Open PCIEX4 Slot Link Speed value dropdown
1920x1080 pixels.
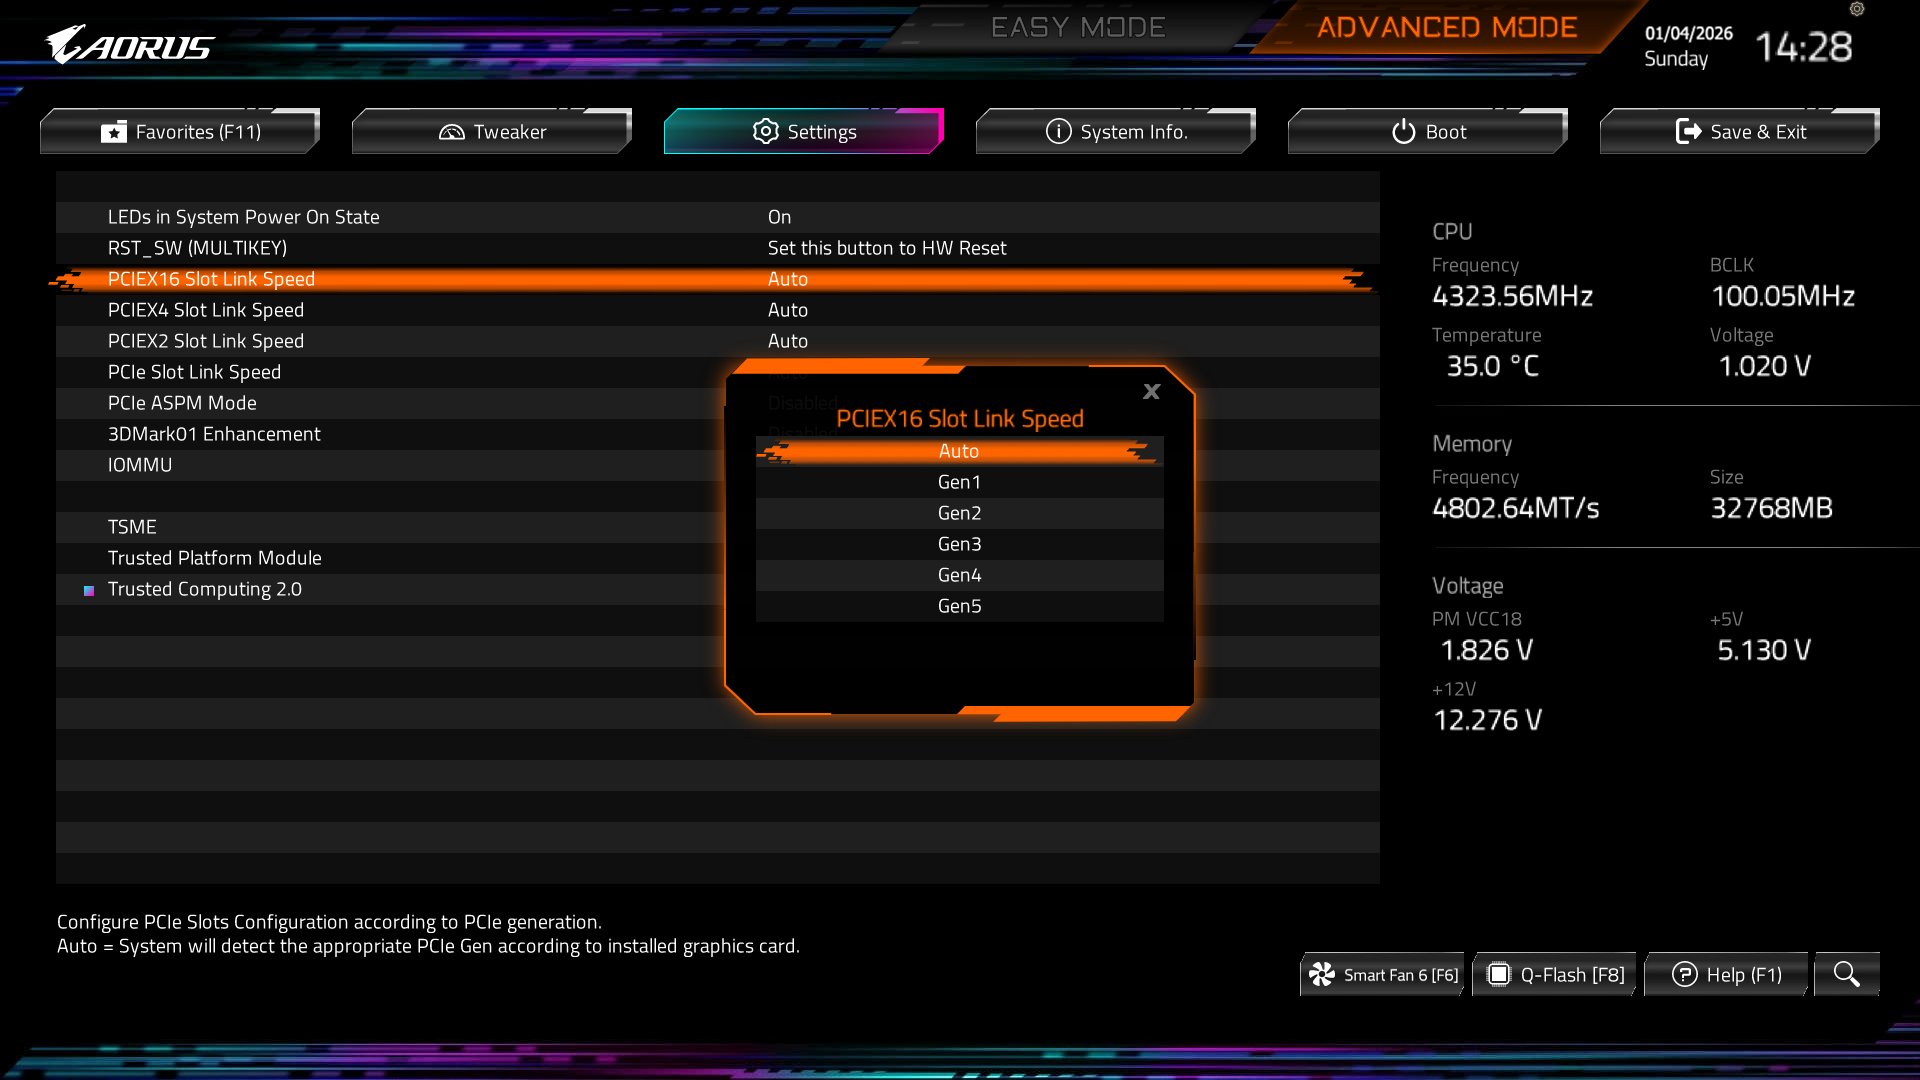788,310
